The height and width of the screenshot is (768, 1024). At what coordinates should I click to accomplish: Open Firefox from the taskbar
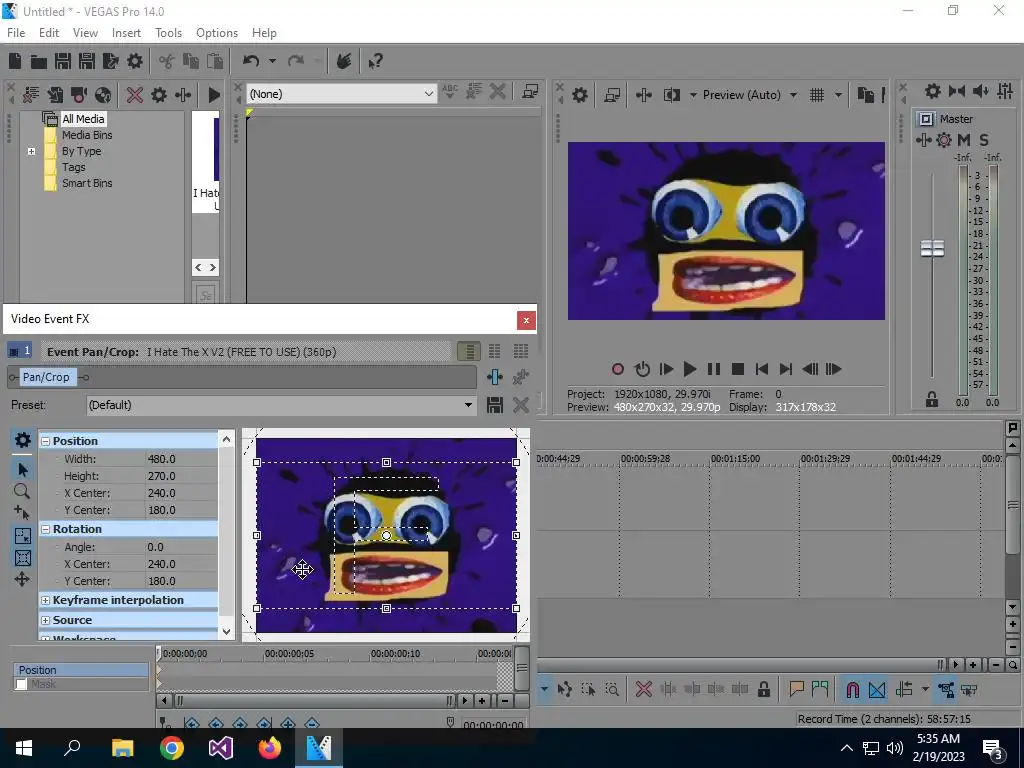point(270,748)
